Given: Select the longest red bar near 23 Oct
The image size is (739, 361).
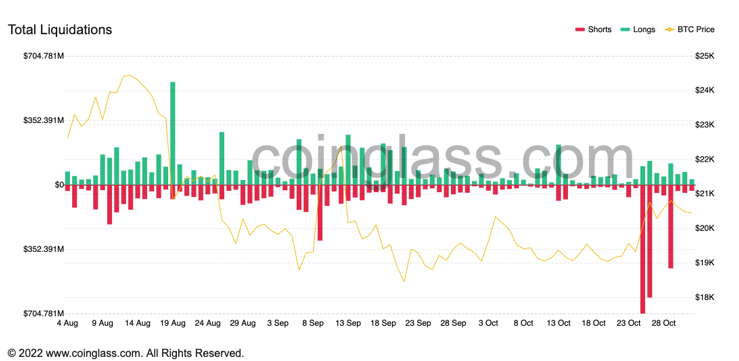Looking at the screenshot, I should click(x=642, y=249).
